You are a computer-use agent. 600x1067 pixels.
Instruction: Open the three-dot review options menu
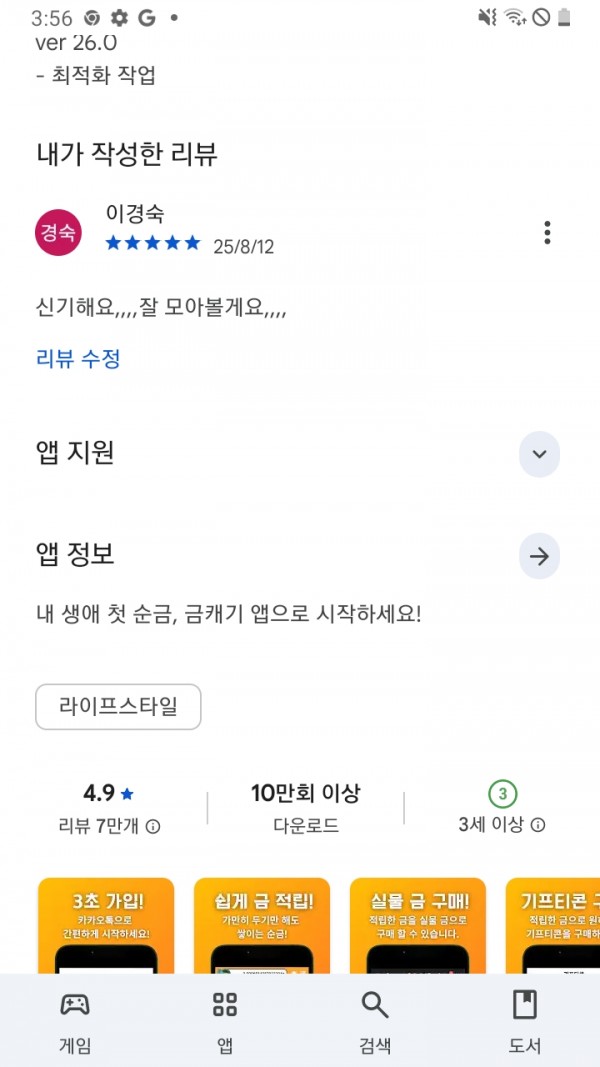point(548,233)
